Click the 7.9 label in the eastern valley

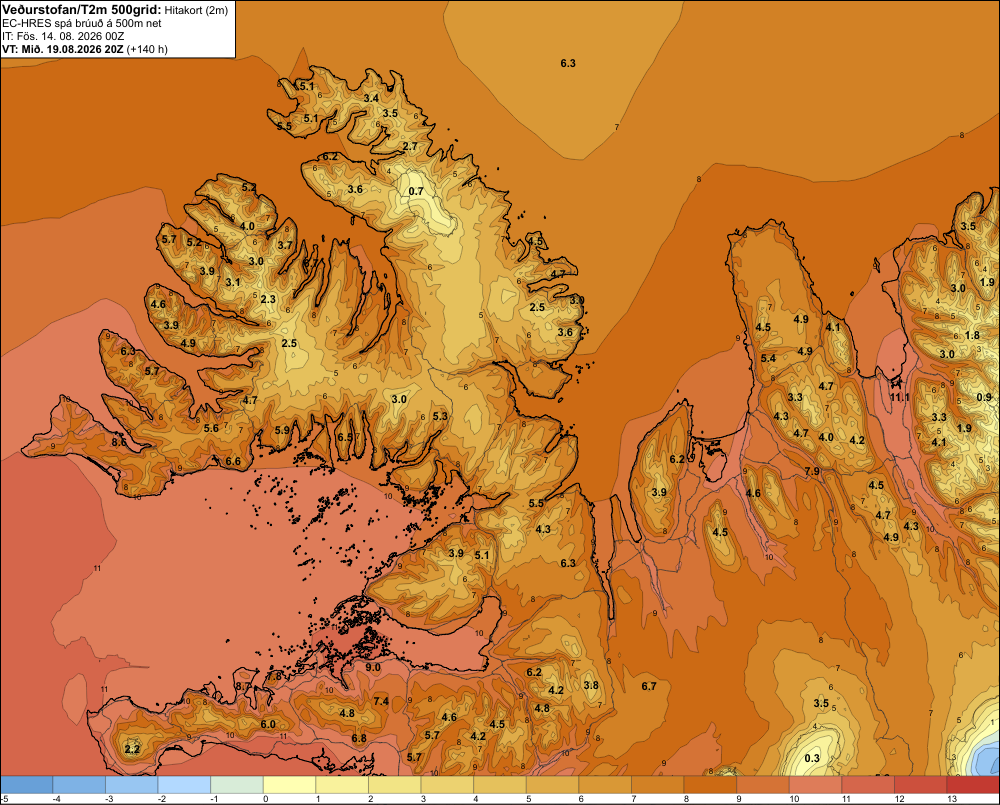(812, 471)
